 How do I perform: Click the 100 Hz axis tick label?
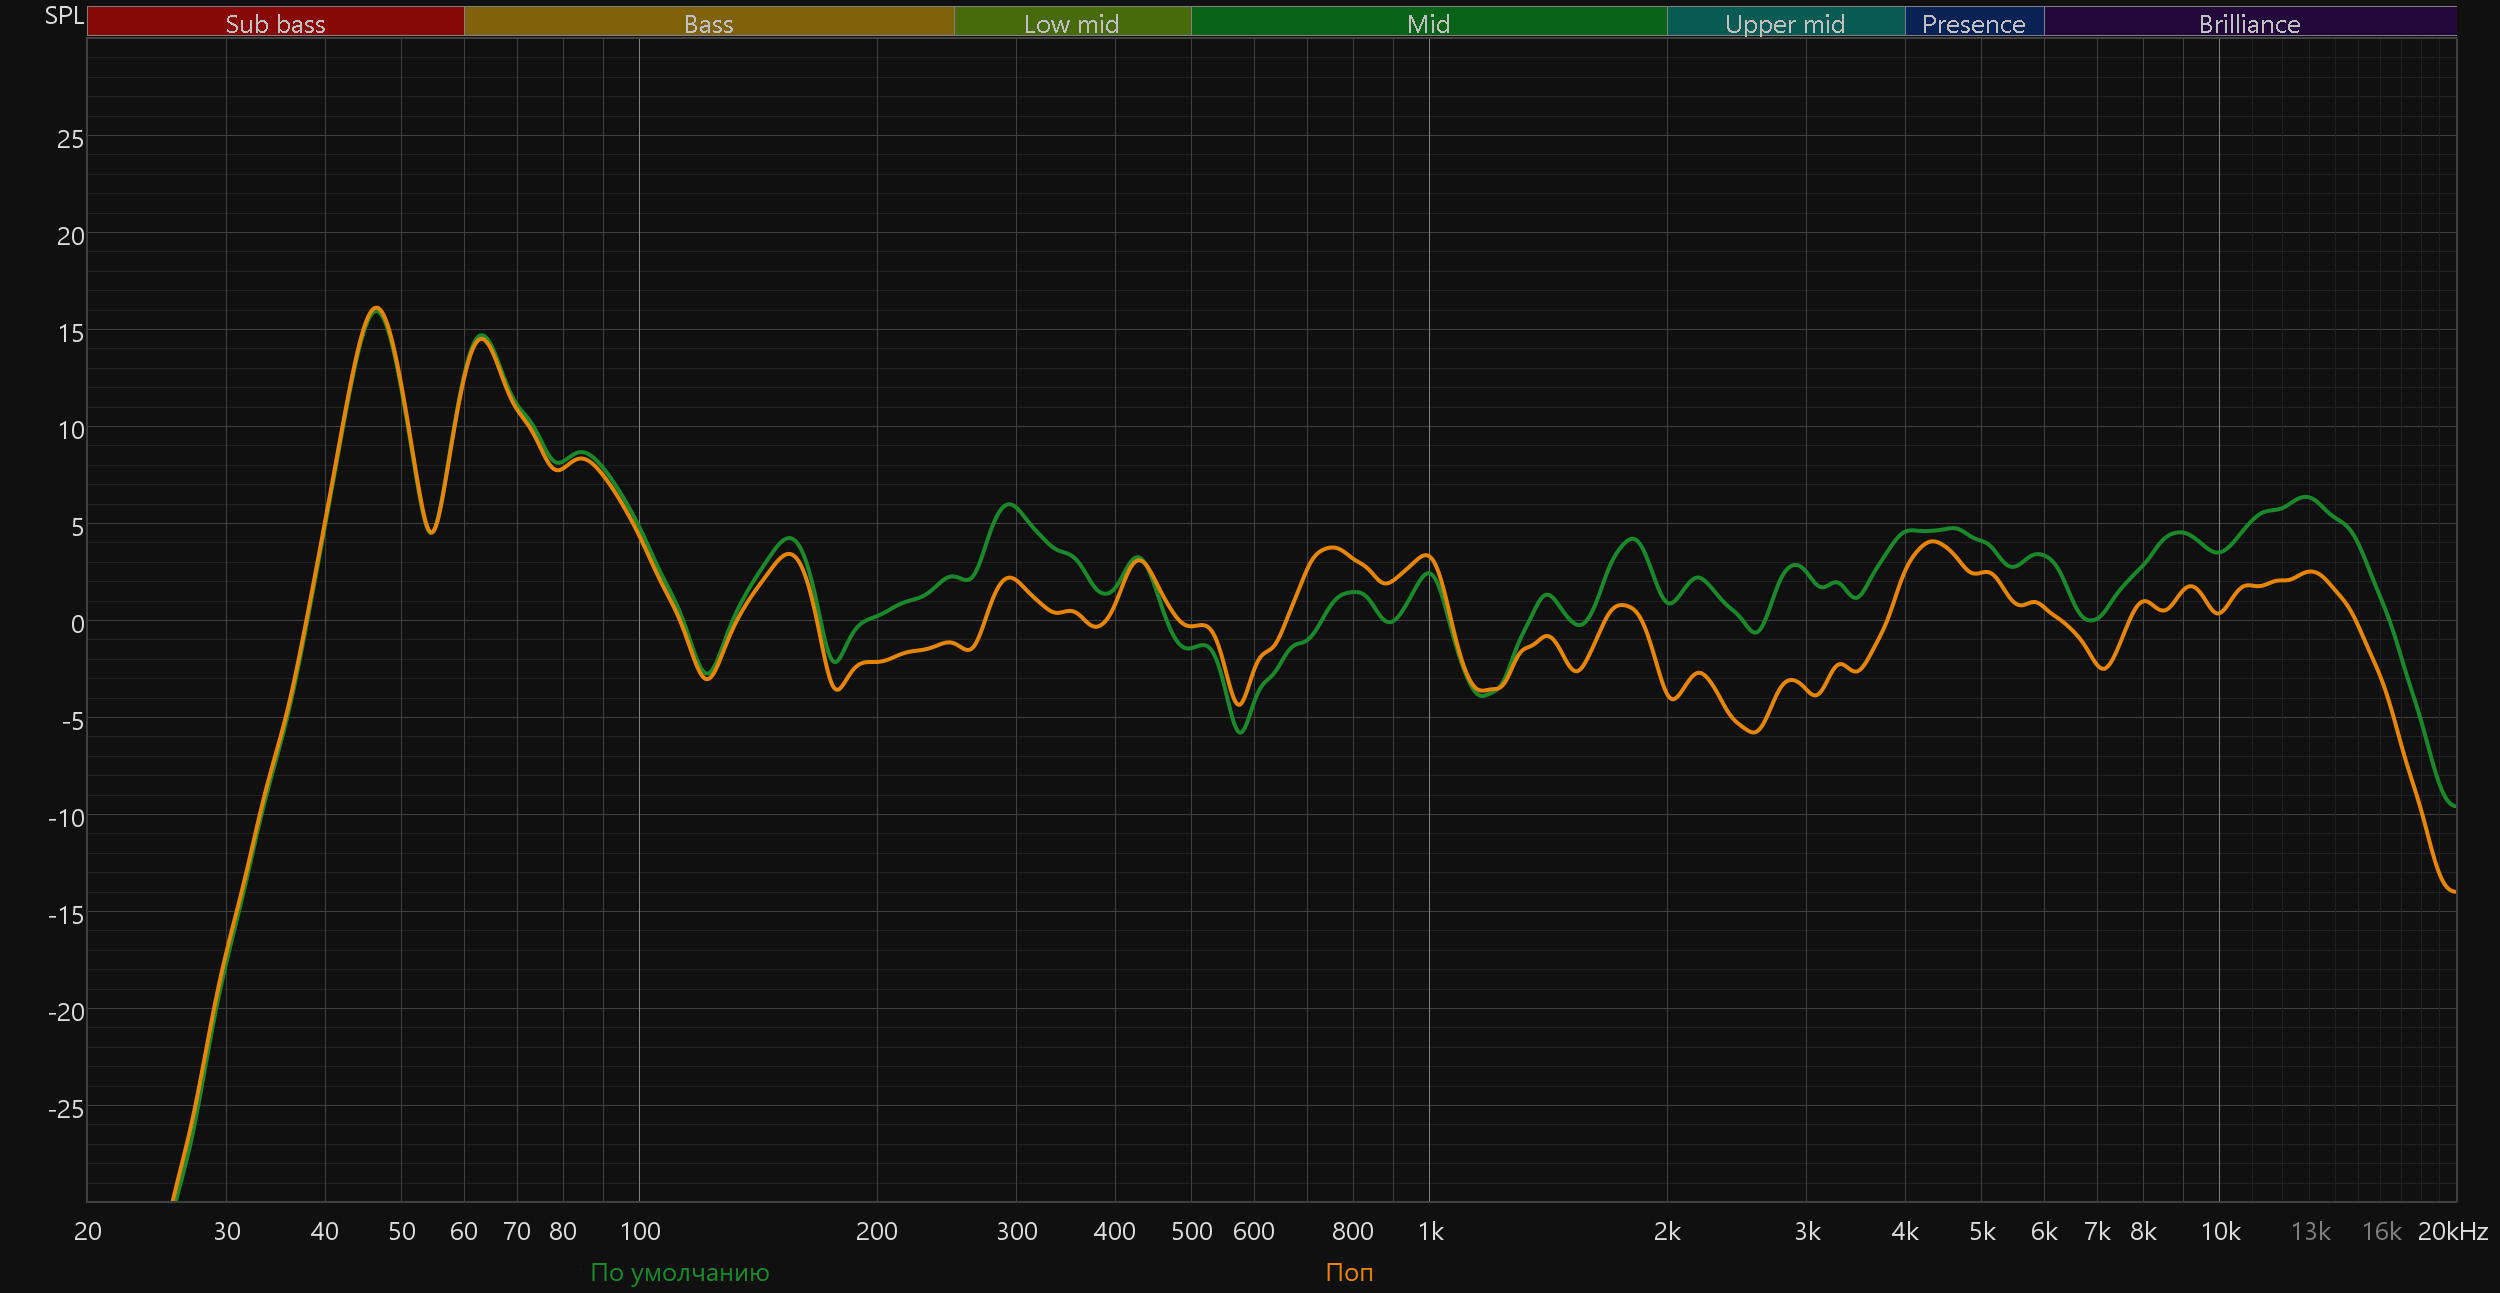(x=640, y=1231)
